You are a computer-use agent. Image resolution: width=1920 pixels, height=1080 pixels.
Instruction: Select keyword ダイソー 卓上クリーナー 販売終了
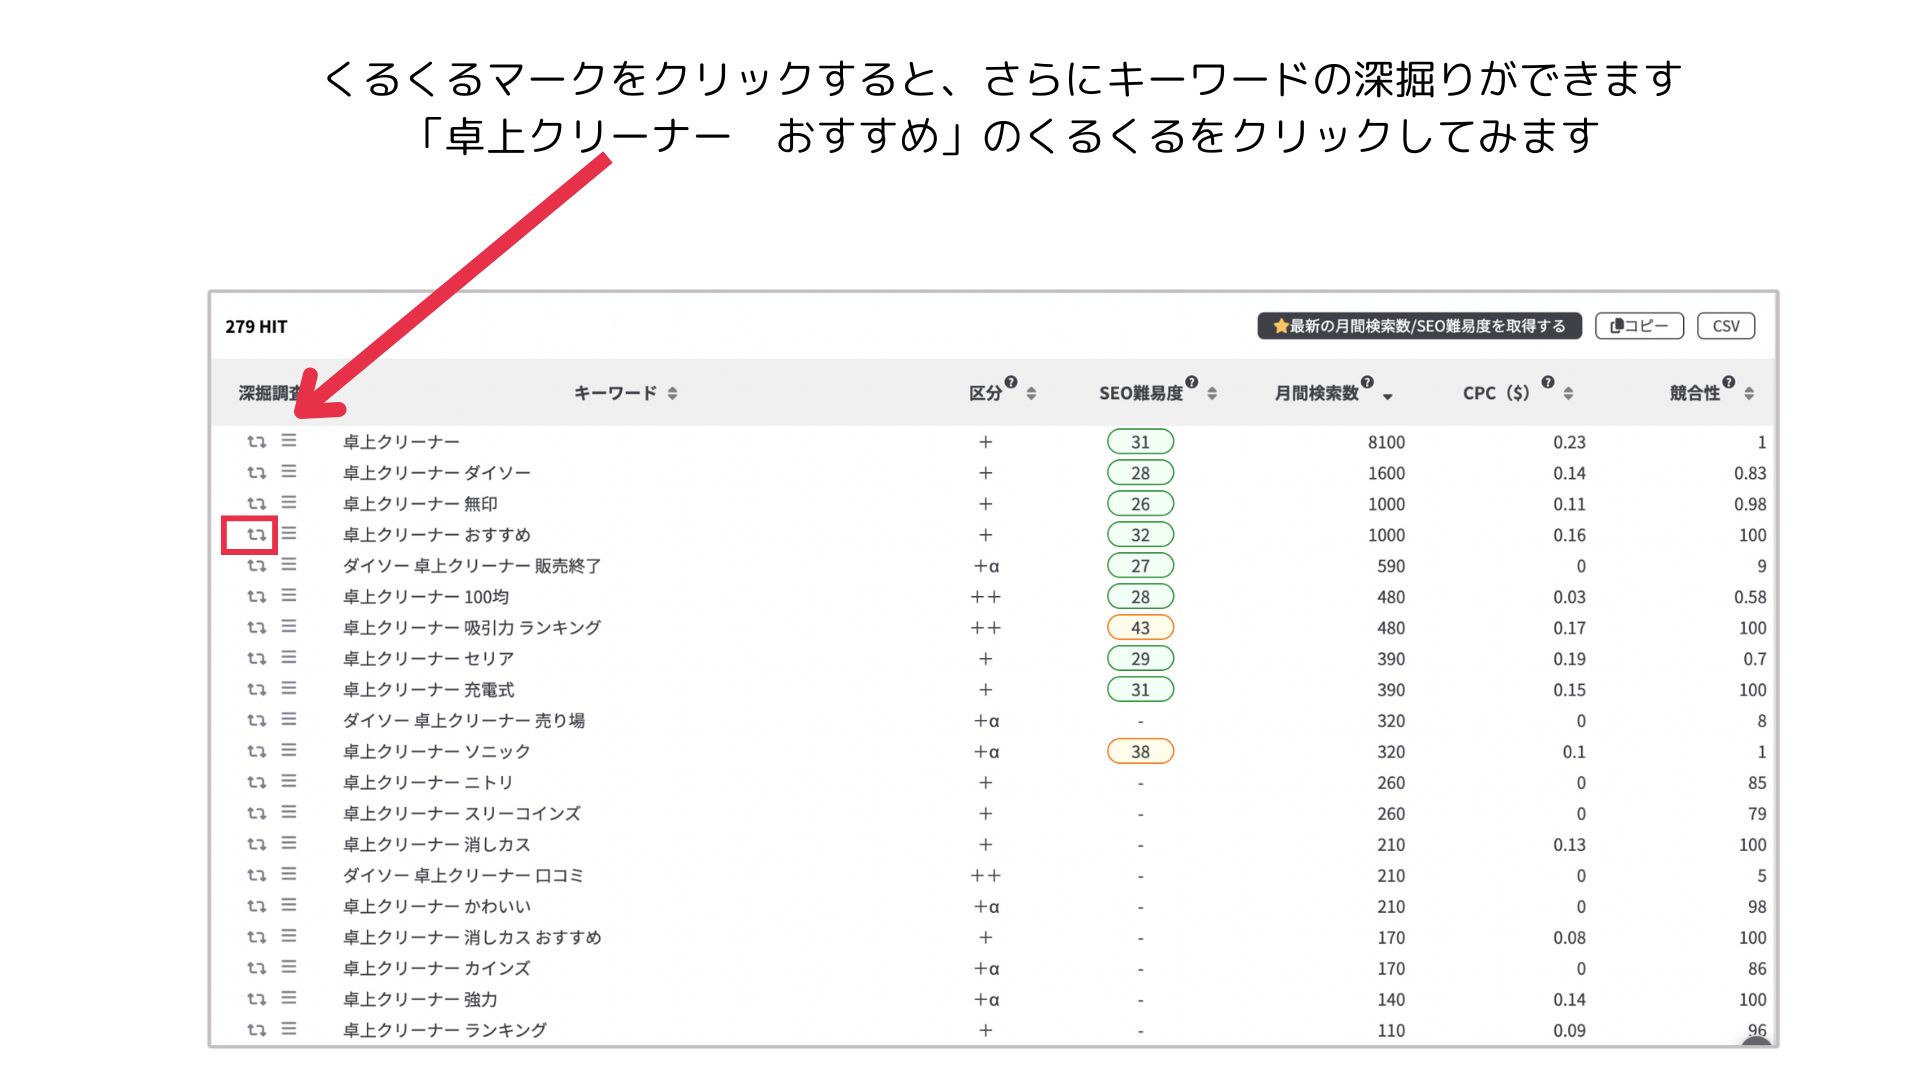[x=472, y=566]
